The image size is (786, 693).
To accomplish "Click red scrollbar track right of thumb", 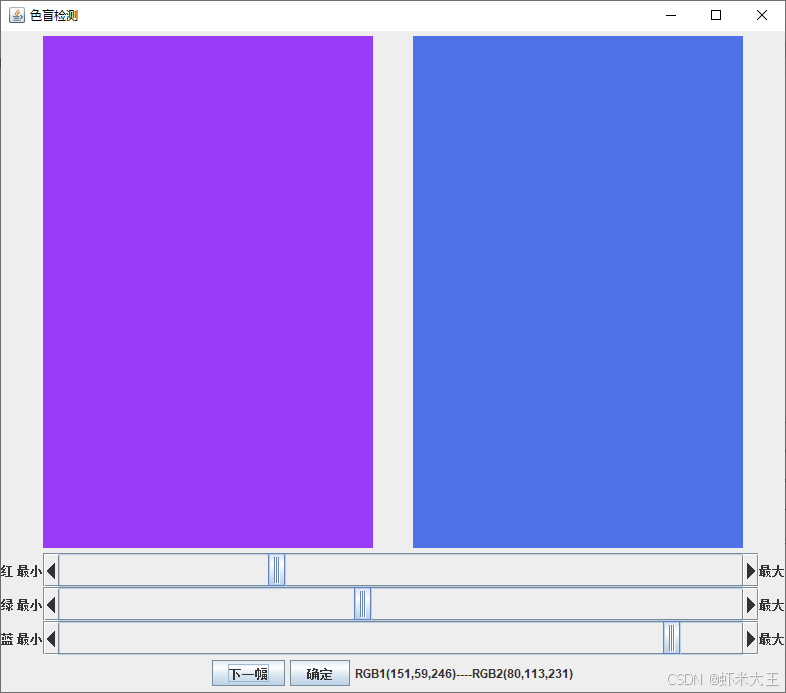I will click(514, 570).
